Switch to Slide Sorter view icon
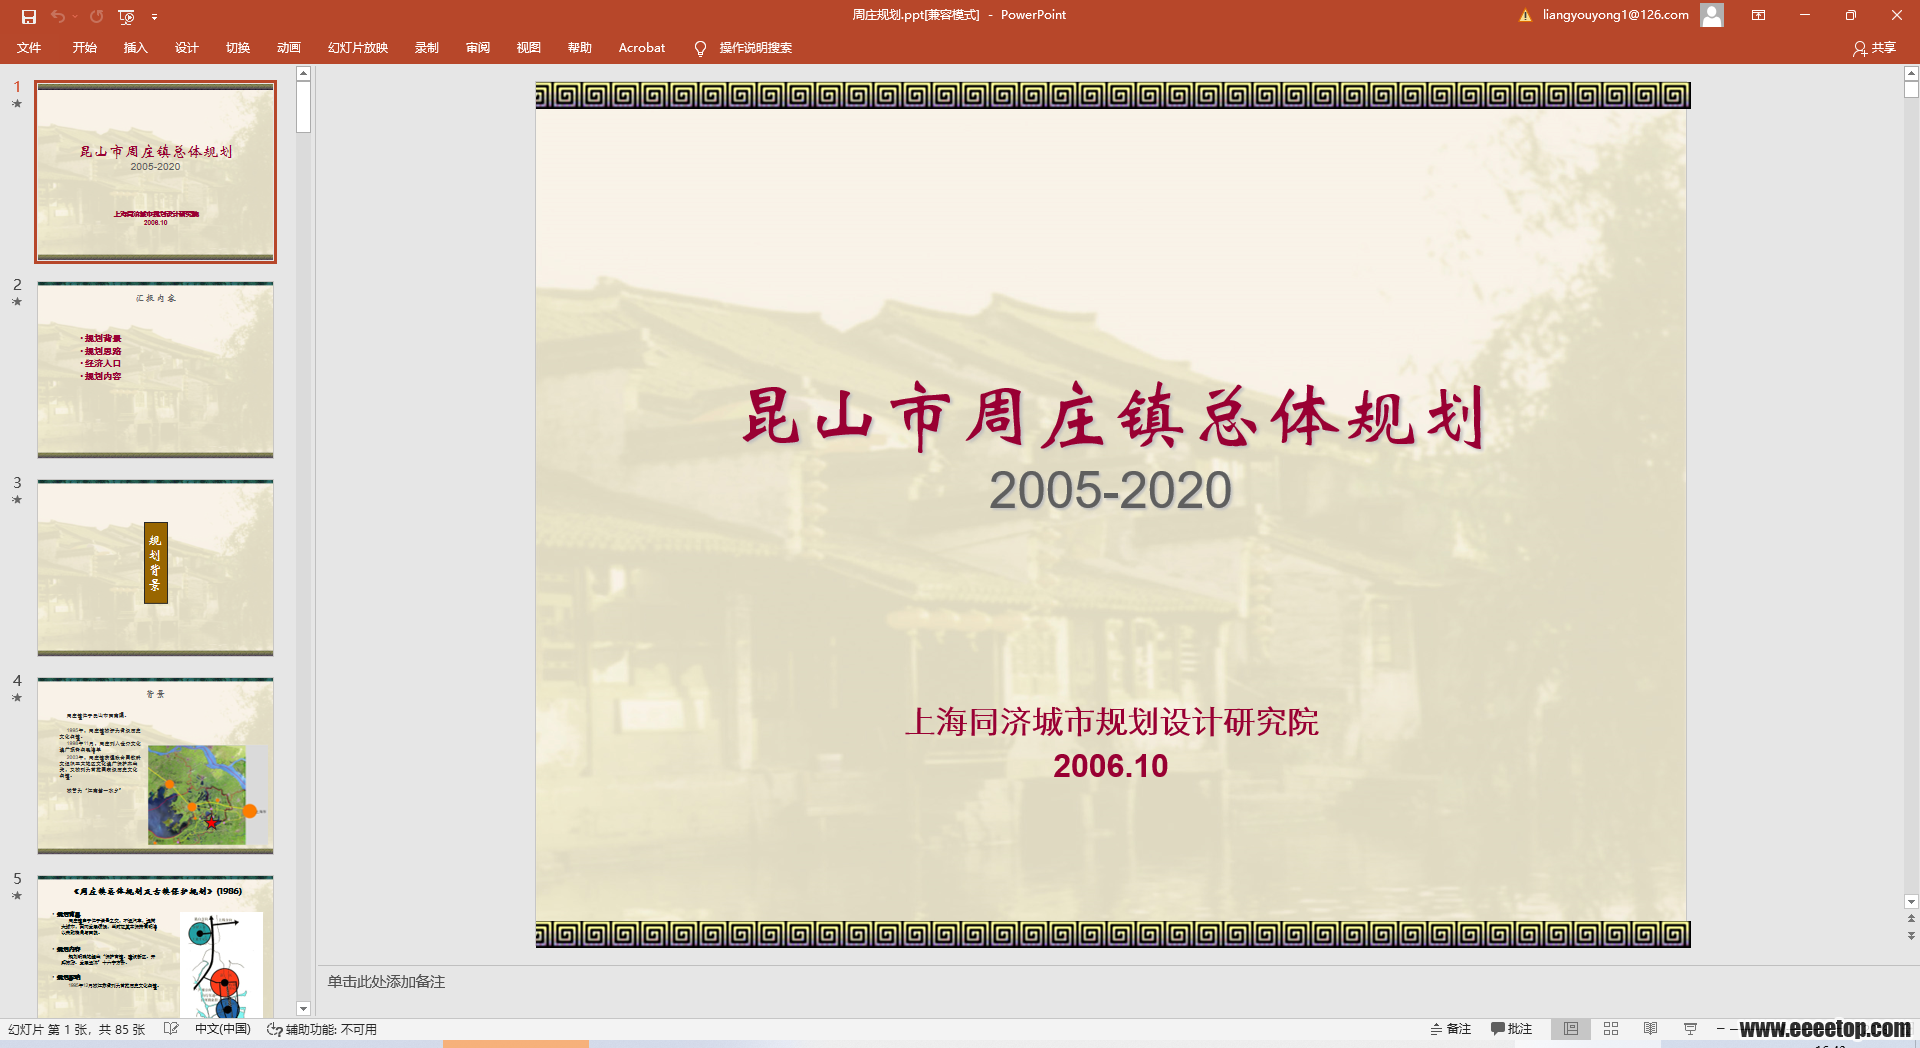Screen dimensions: 1920x1048 1611,1029
